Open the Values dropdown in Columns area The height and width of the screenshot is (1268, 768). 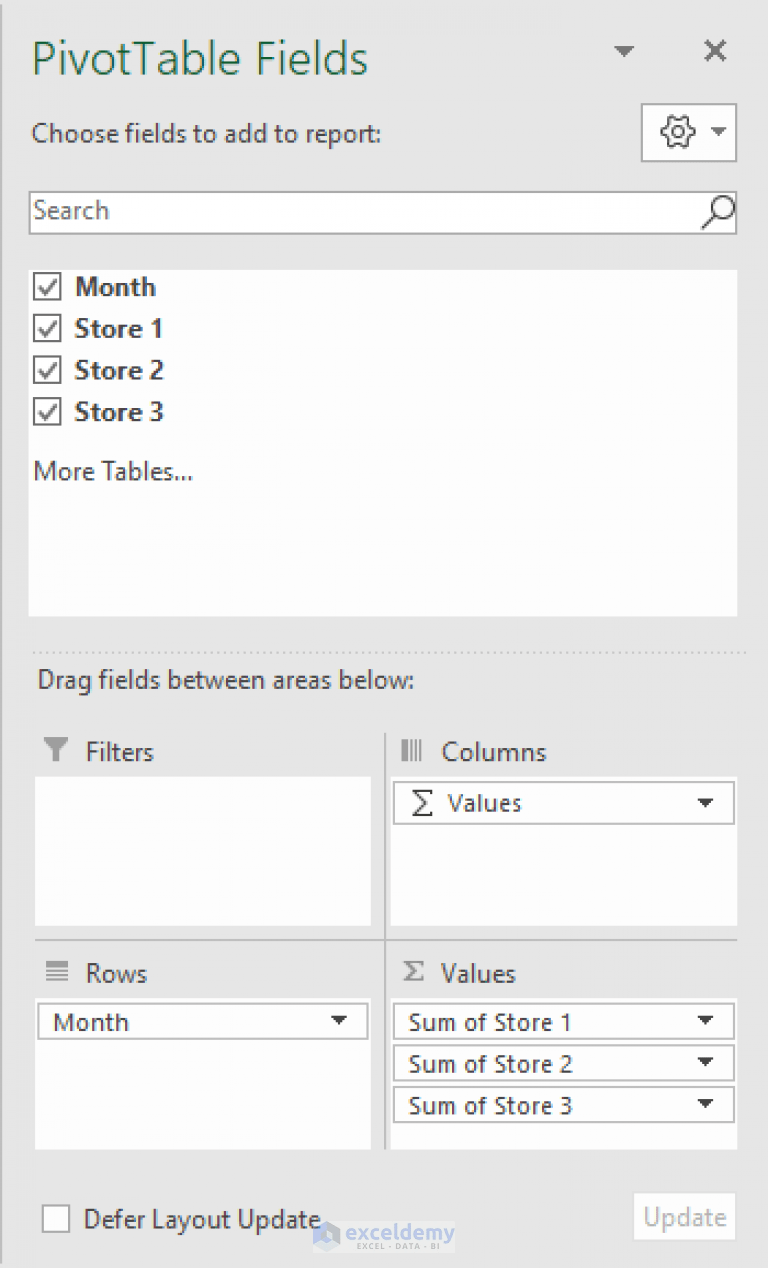click(x=707, y=802)
